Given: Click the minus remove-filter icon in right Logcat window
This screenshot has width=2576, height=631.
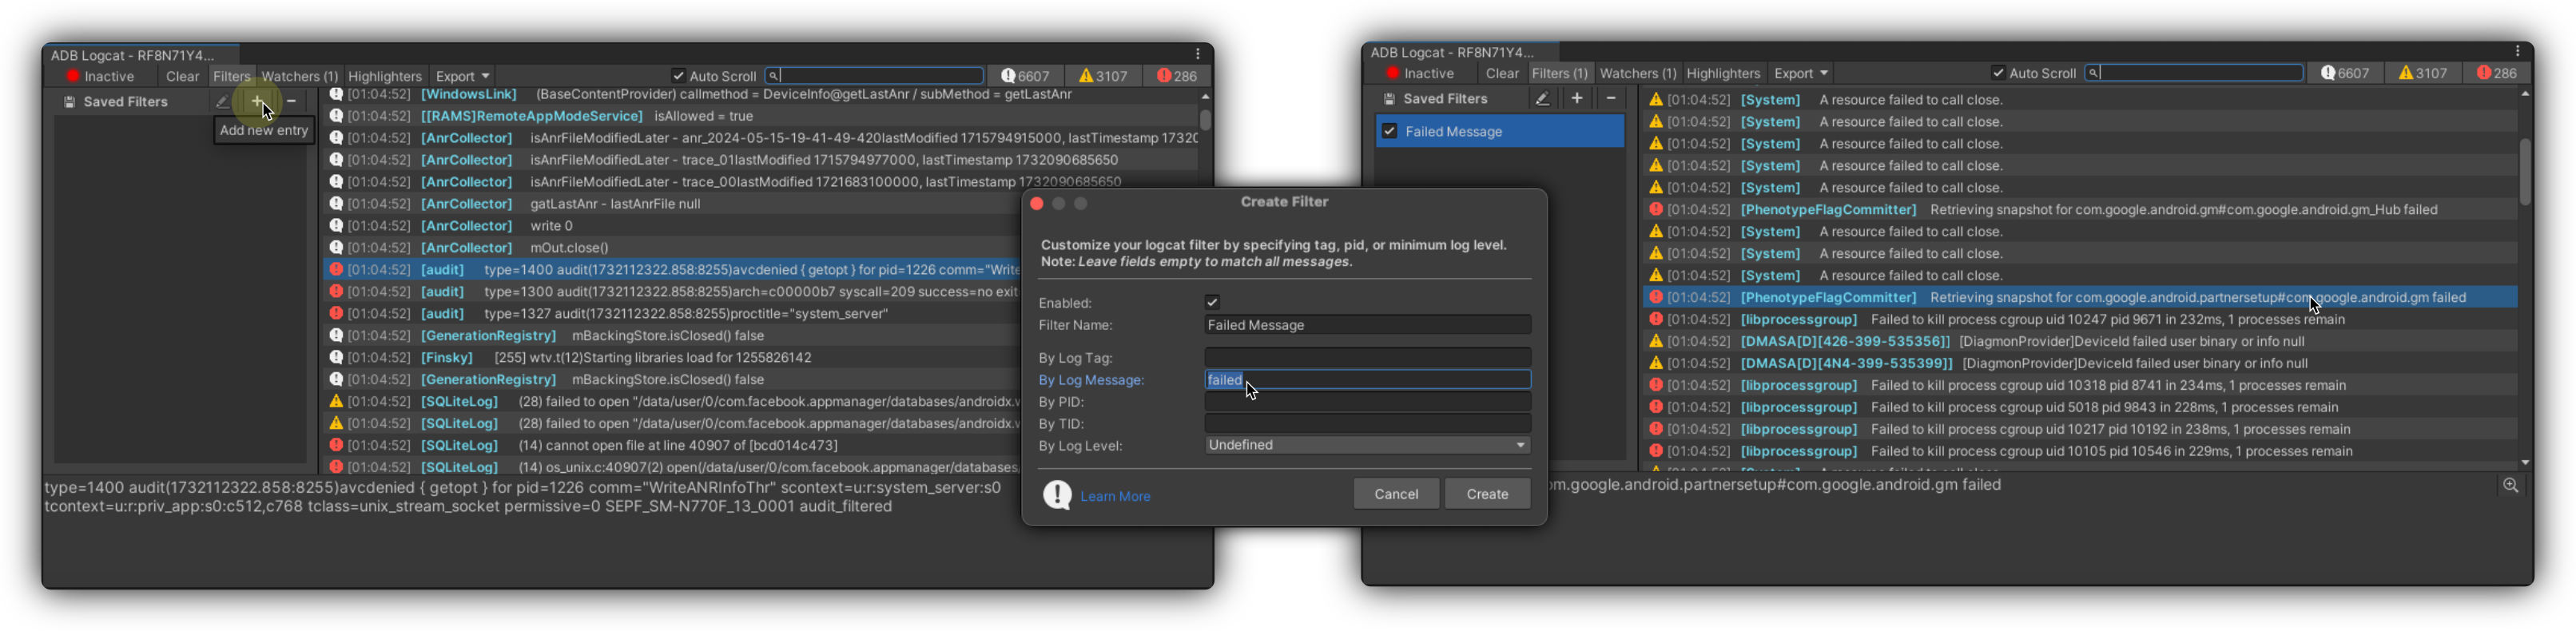Looking at the screenshot, I should (x=1610, y=98).
